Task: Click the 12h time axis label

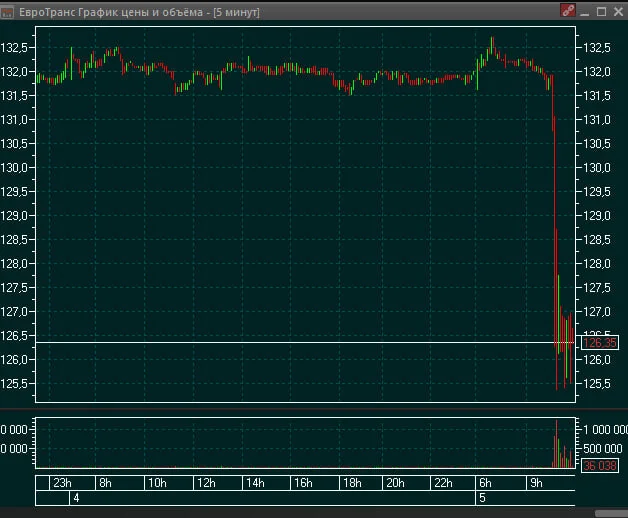Action: pyautogui.click(x=206, y=483)
